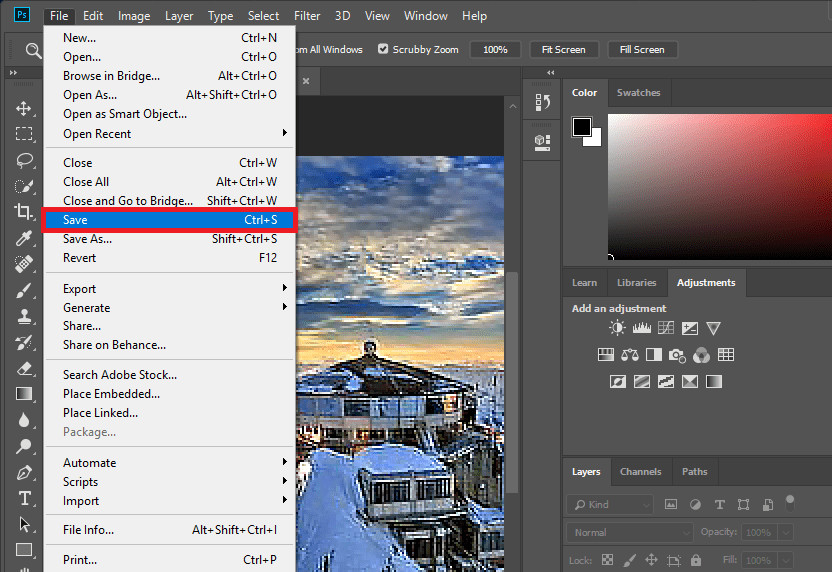Add a Photo Filter adjustment
The width and height of the screenshot is (832, 572).
coord(677,355)
